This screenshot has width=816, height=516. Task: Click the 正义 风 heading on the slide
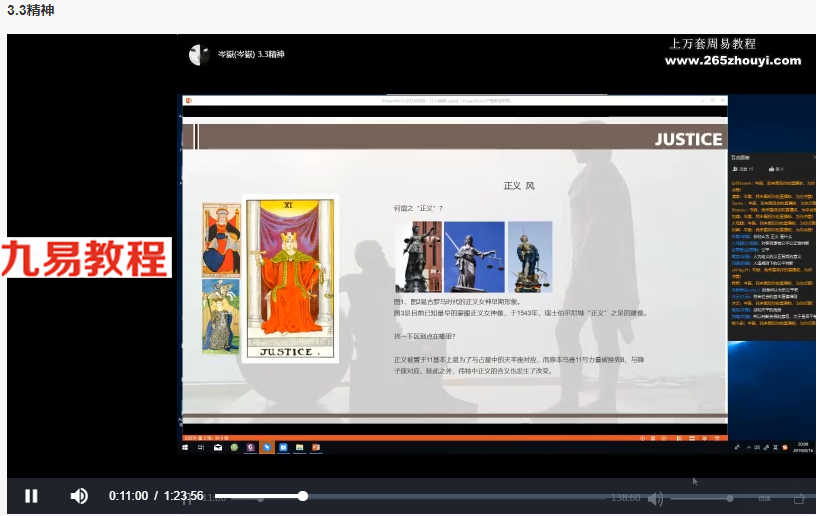519,186
